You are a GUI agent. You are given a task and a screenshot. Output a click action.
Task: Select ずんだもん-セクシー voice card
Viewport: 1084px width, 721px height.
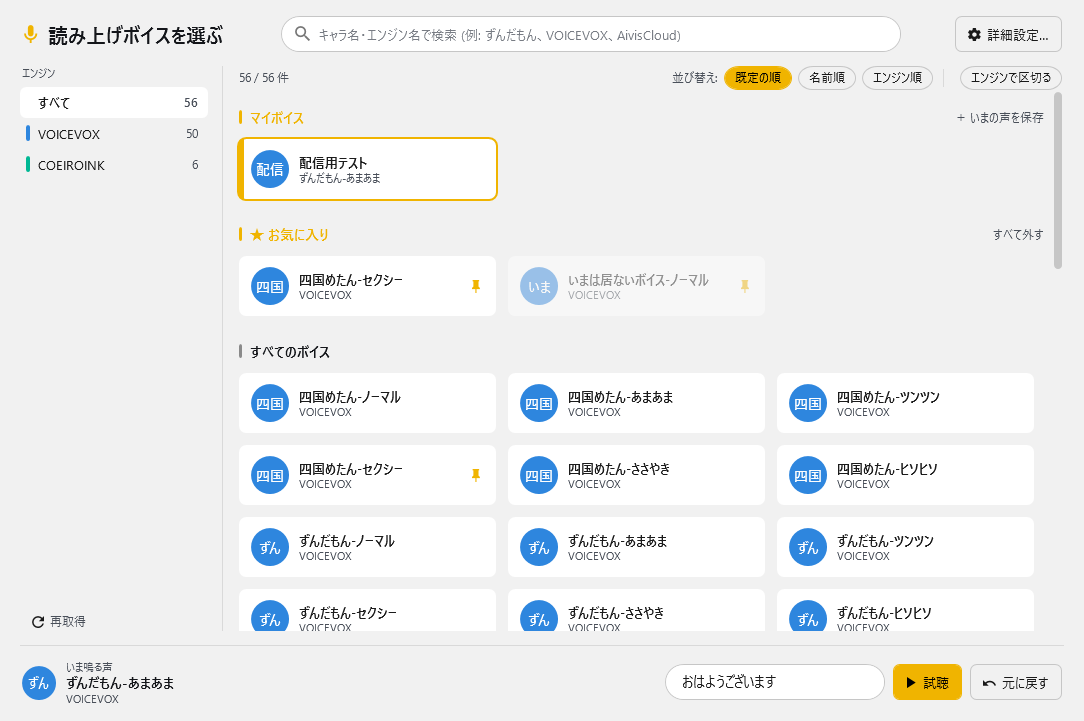tap(367, 610)
